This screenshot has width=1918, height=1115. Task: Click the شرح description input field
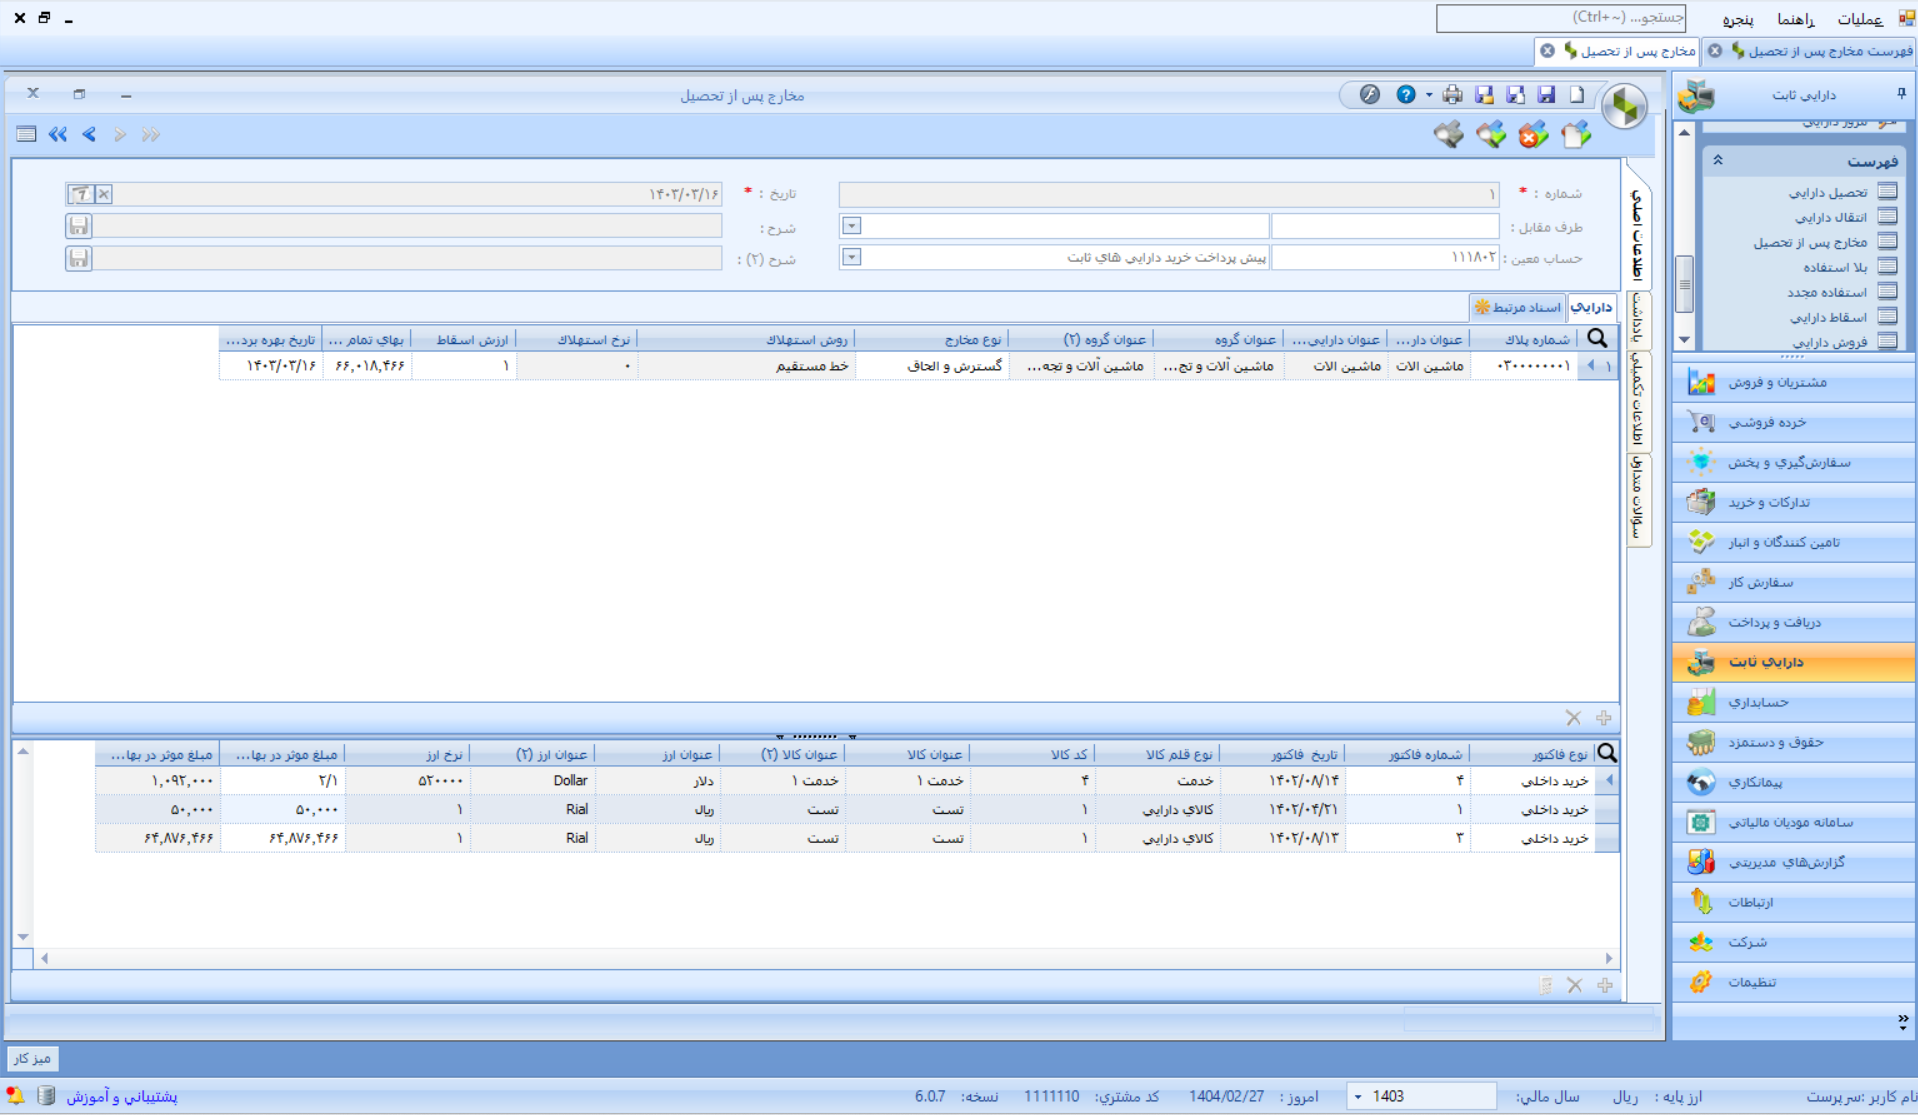click(407, 226)
